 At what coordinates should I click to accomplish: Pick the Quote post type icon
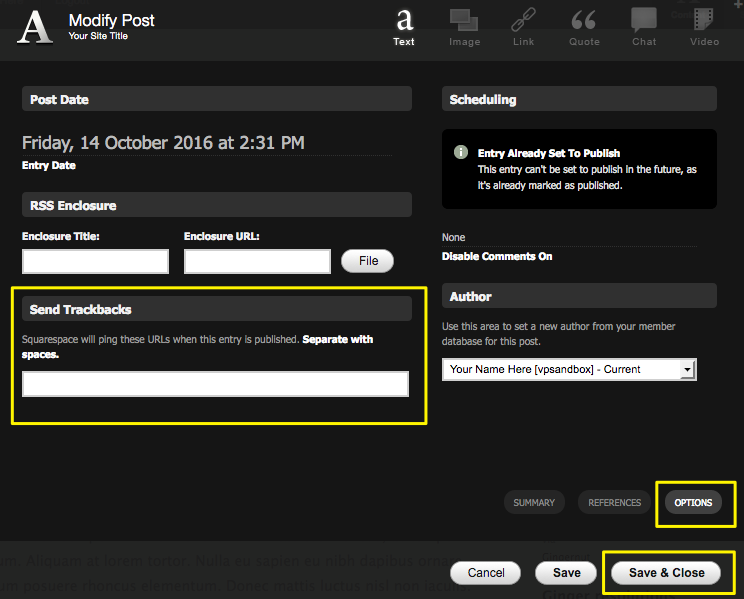pyautogui.click(x=584, y=21)
